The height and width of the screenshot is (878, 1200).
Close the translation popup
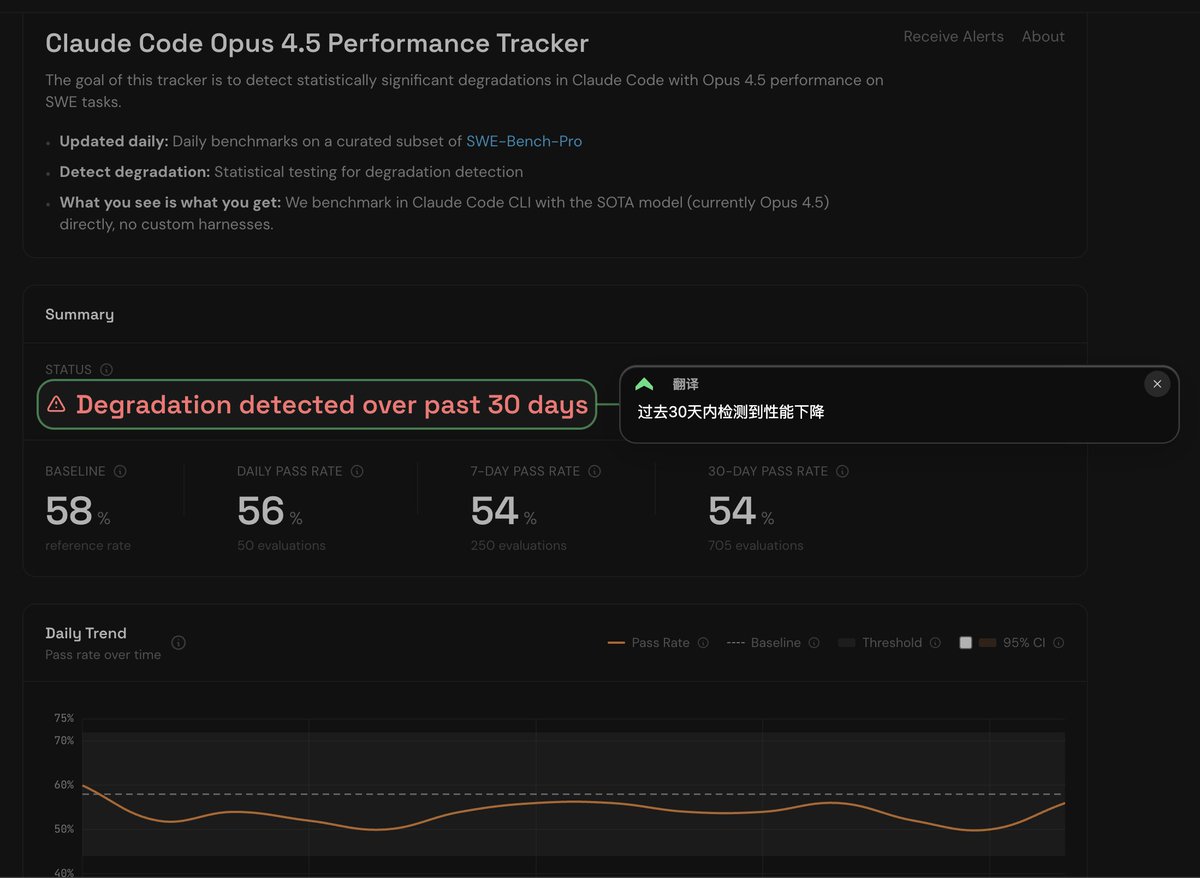pos(1157,384)
